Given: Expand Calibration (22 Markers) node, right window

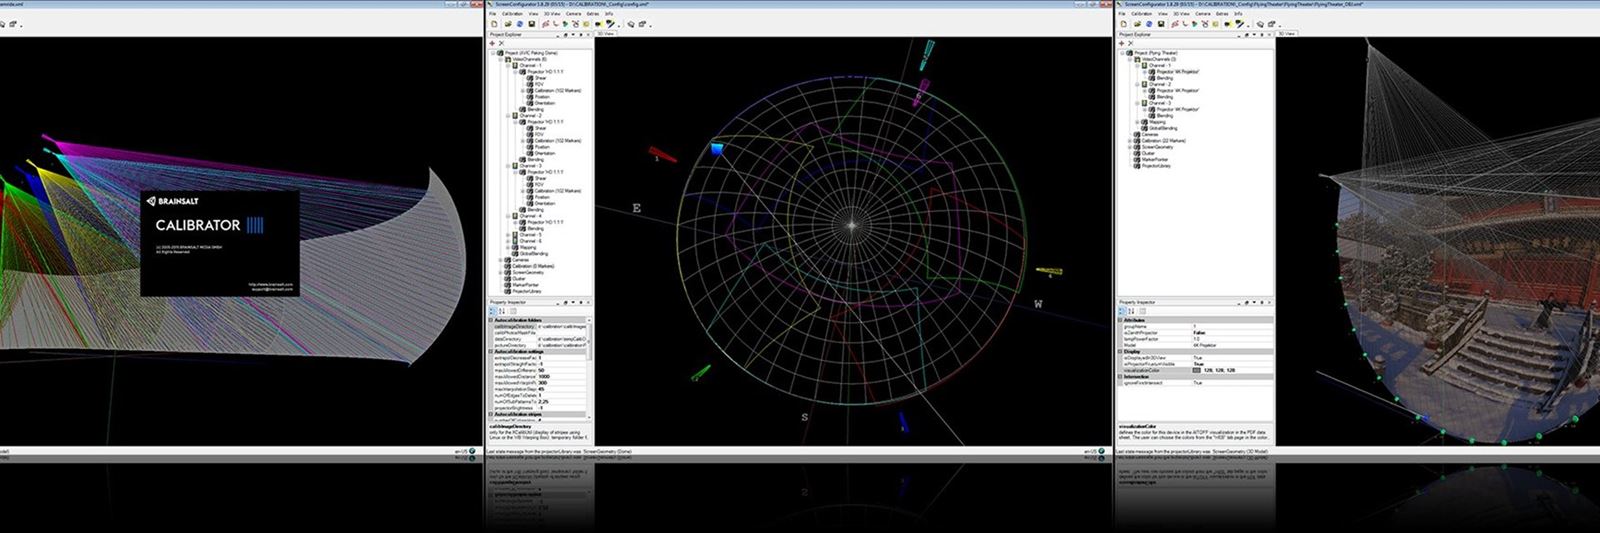Looking at the screenshot, I should point(1129,141).
